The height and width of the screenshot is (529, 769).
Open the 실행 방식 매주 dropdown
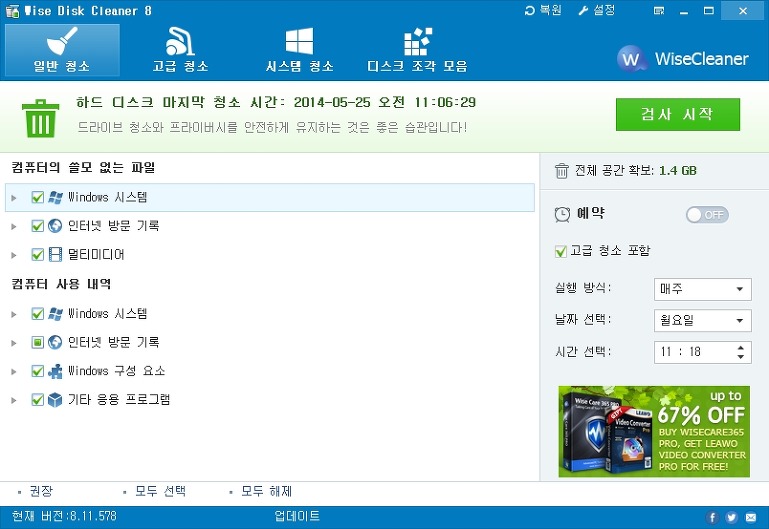(702, 290)
